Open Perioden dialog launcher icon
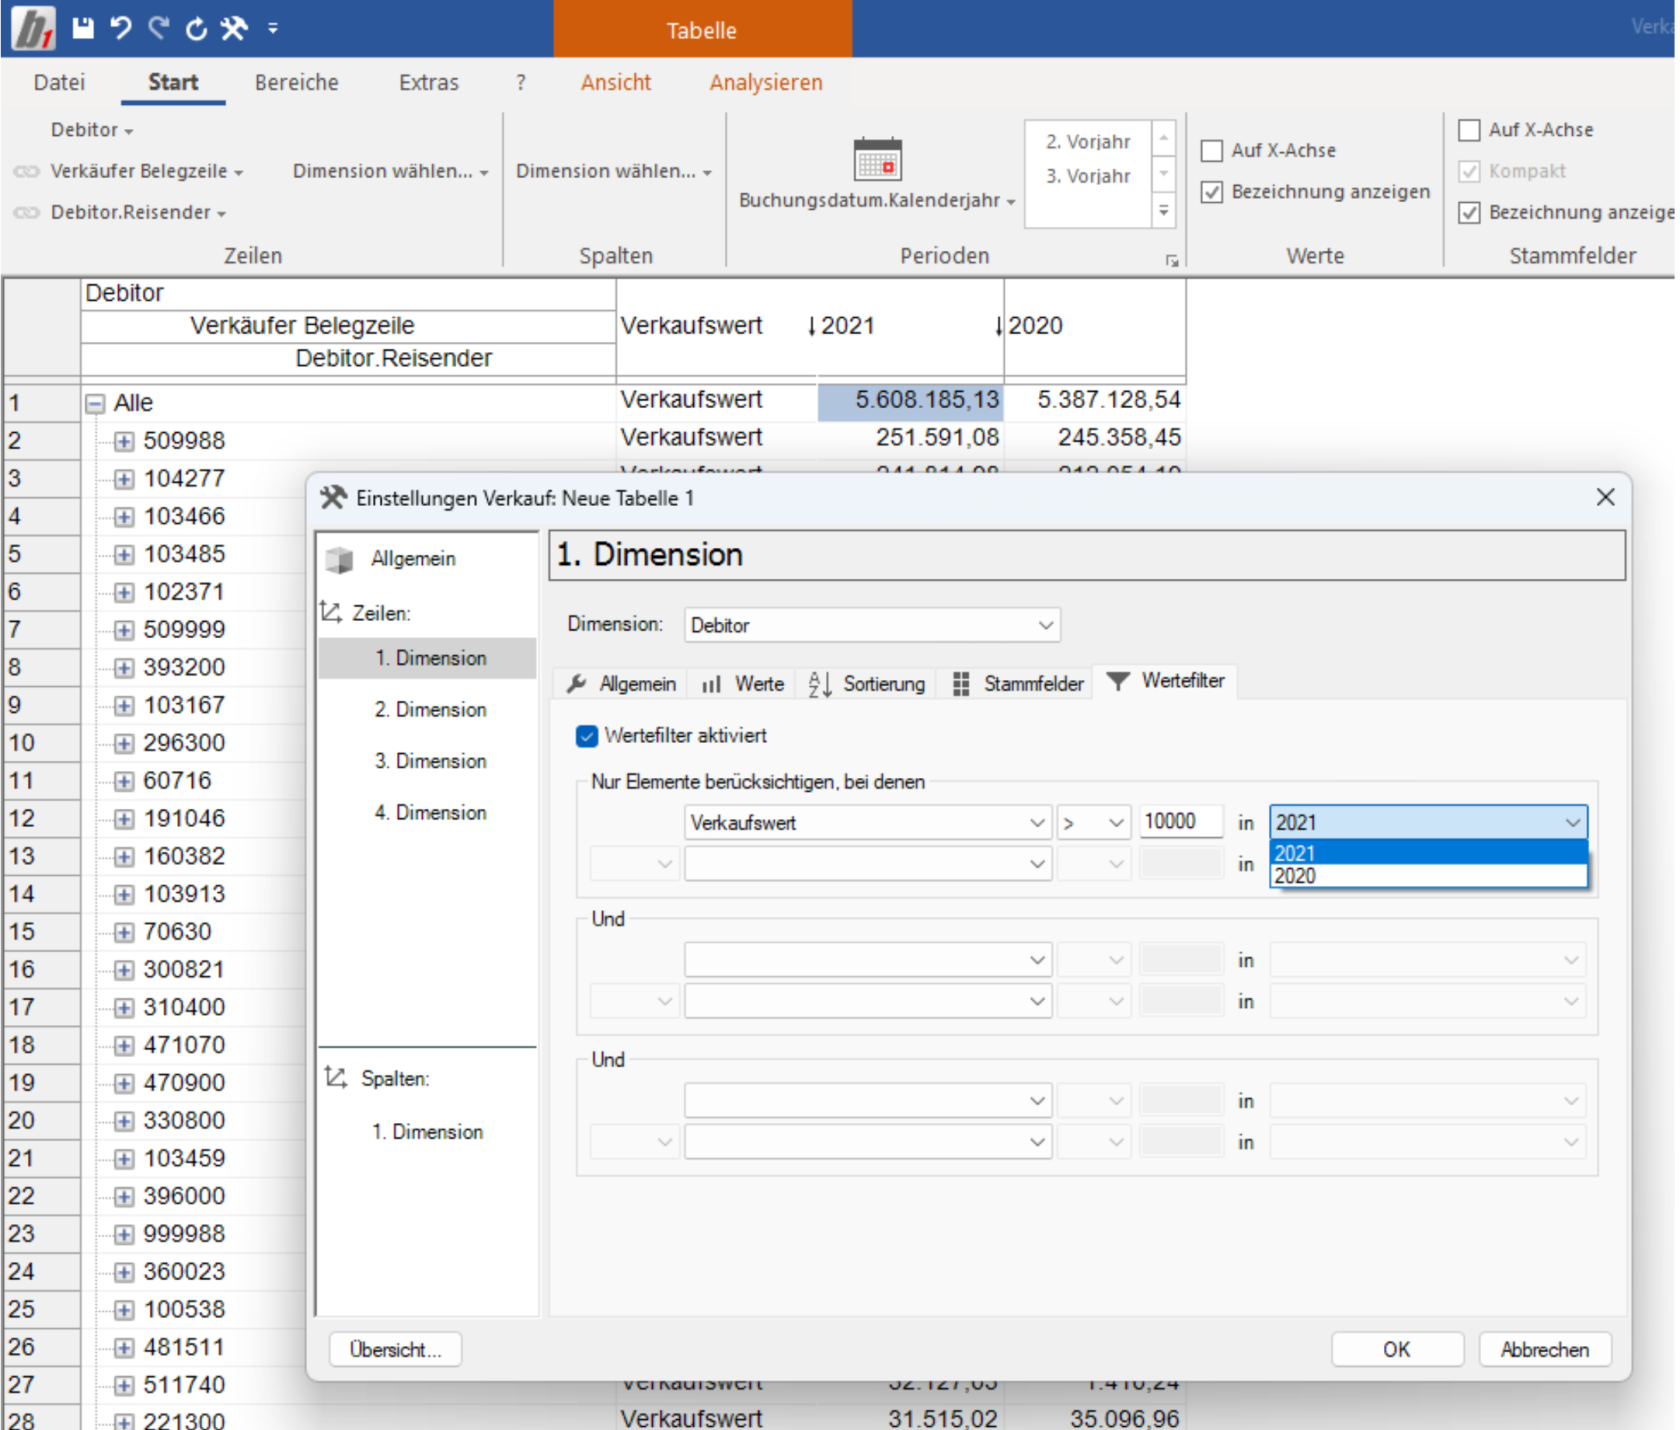Viewport: 1680px width, 1430px height. pyautogui.click(x=1172, y=261)
